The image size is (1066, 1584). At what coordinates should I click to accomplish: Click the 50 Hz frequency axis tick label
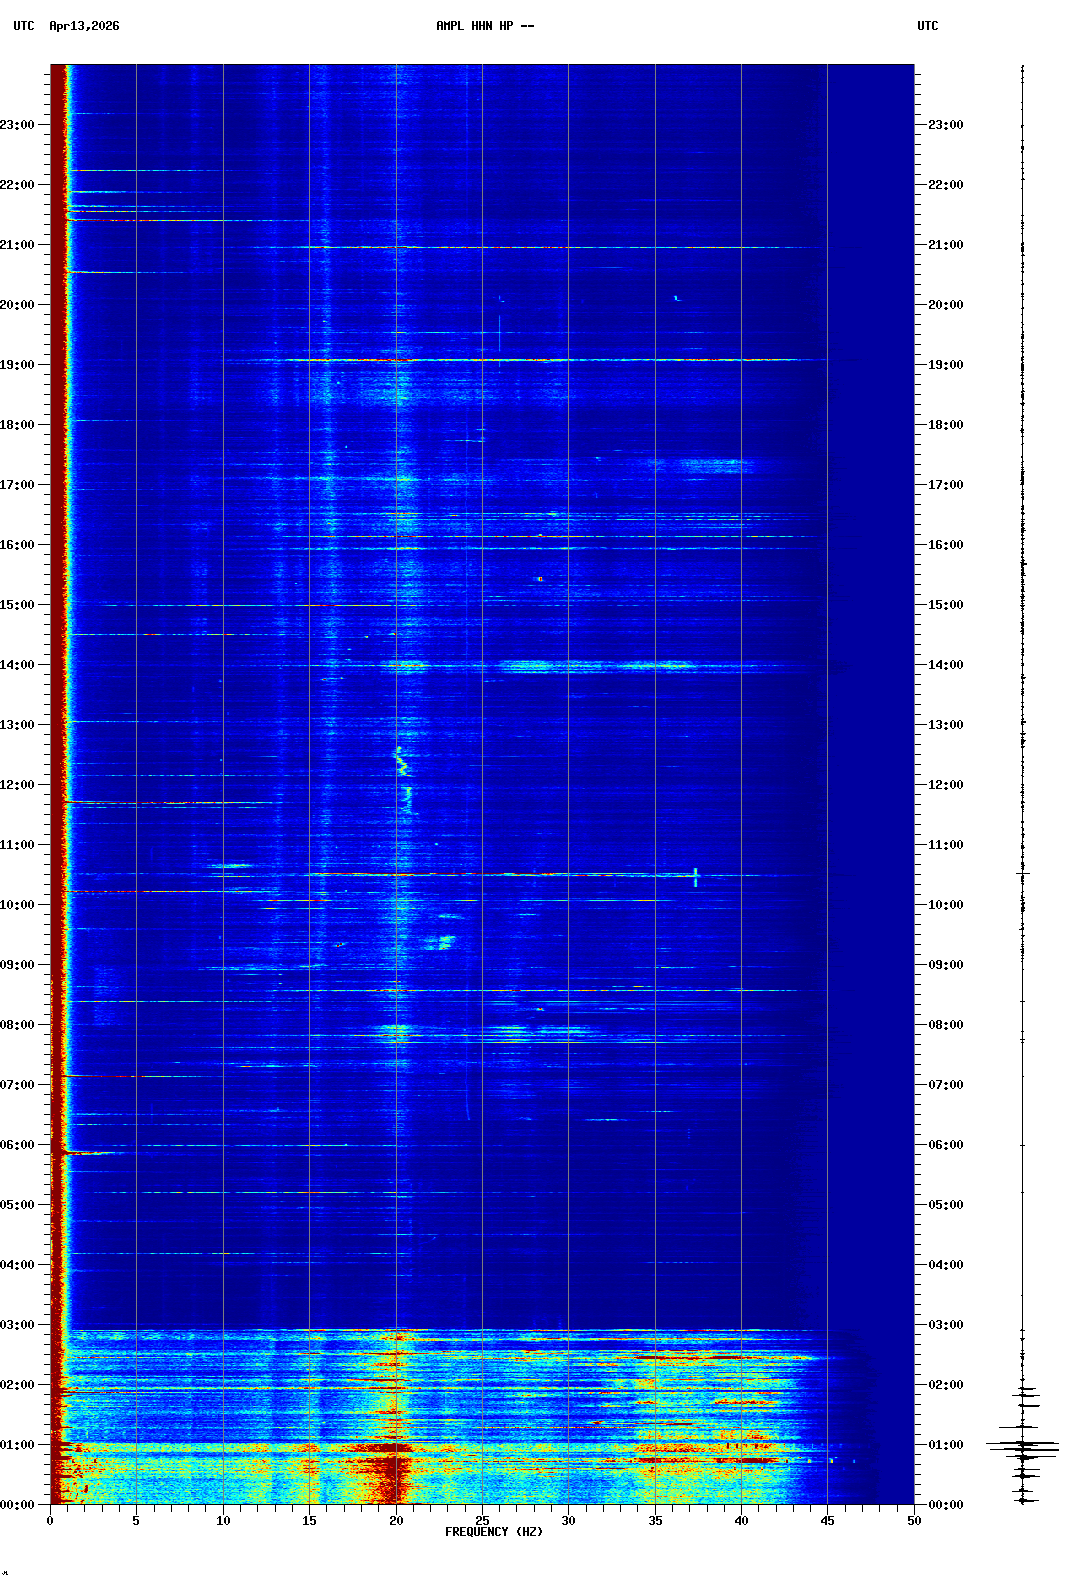[x=914, y=1521]
